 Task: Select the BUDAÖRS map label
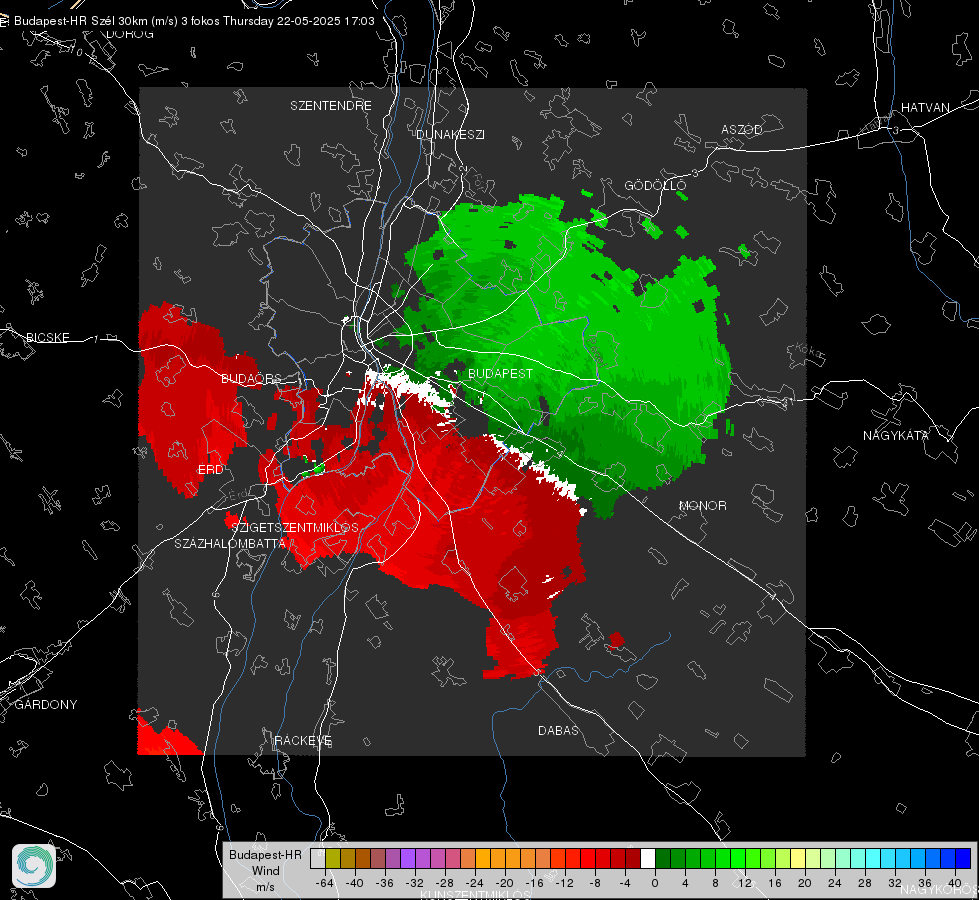[x=251, y=379]
